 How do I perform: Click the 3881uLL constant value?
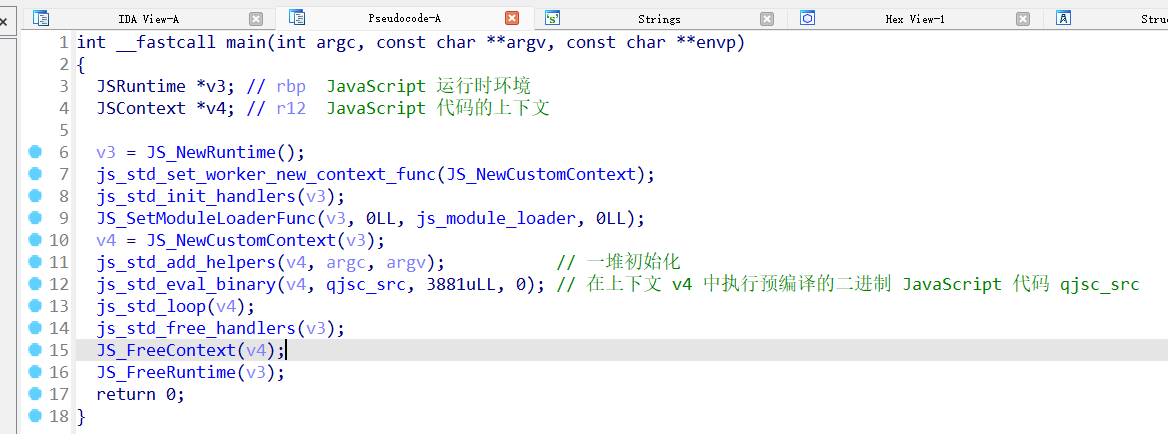[466, 284]
